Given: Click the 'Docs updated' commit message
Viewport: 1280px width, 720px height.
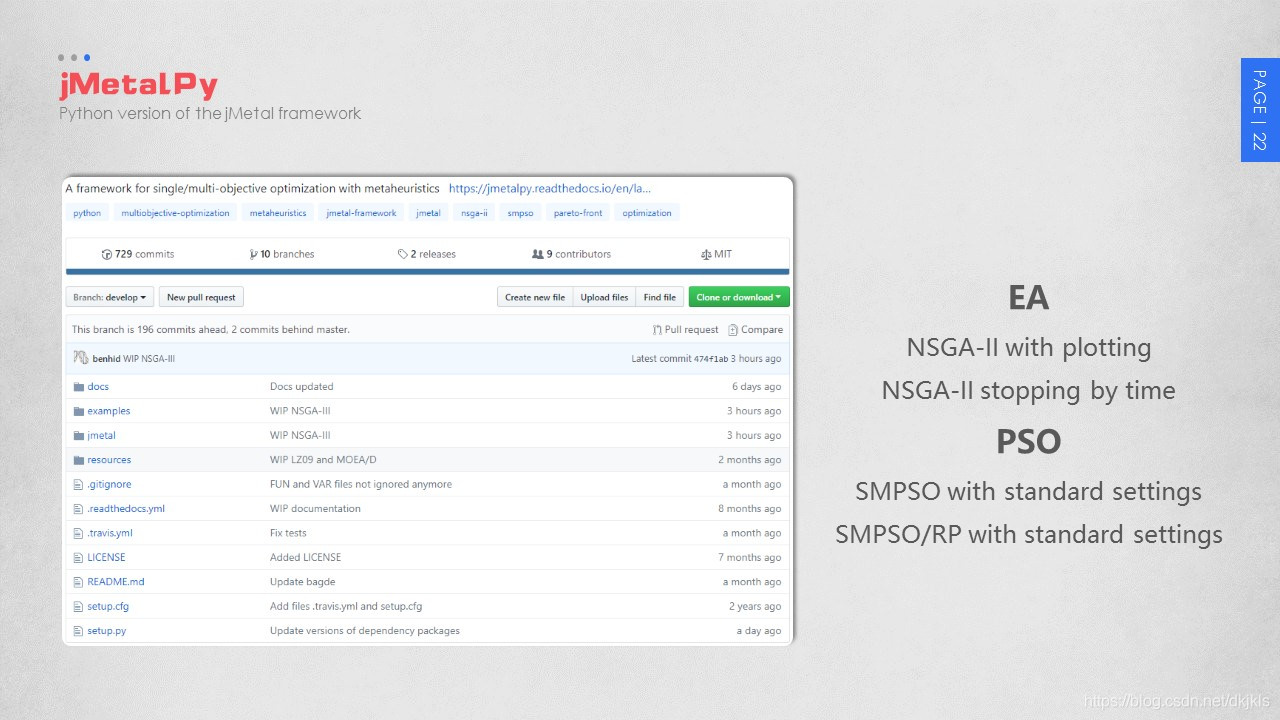Looking at the screenshot, I should pyautogui.click(x=302, y=387).
